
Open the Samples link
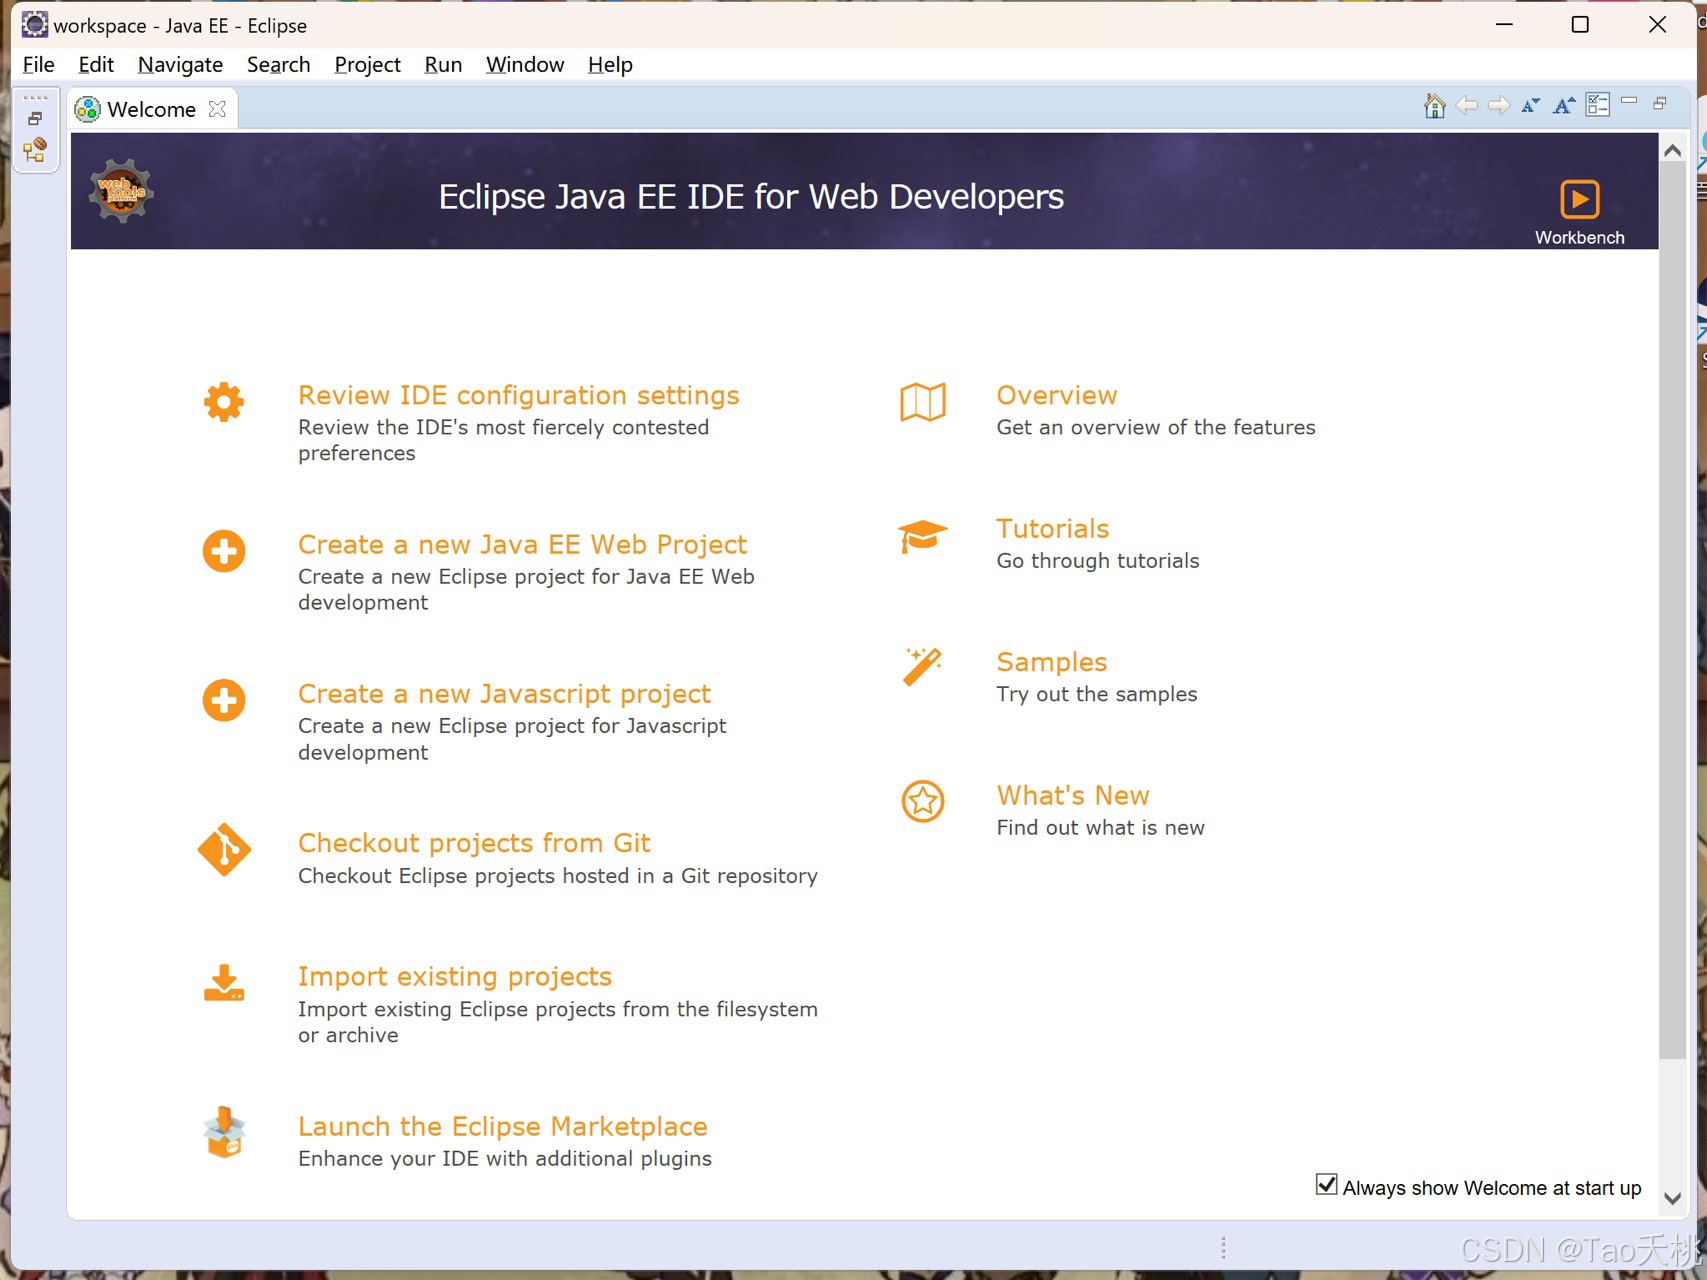(1052, 662)
